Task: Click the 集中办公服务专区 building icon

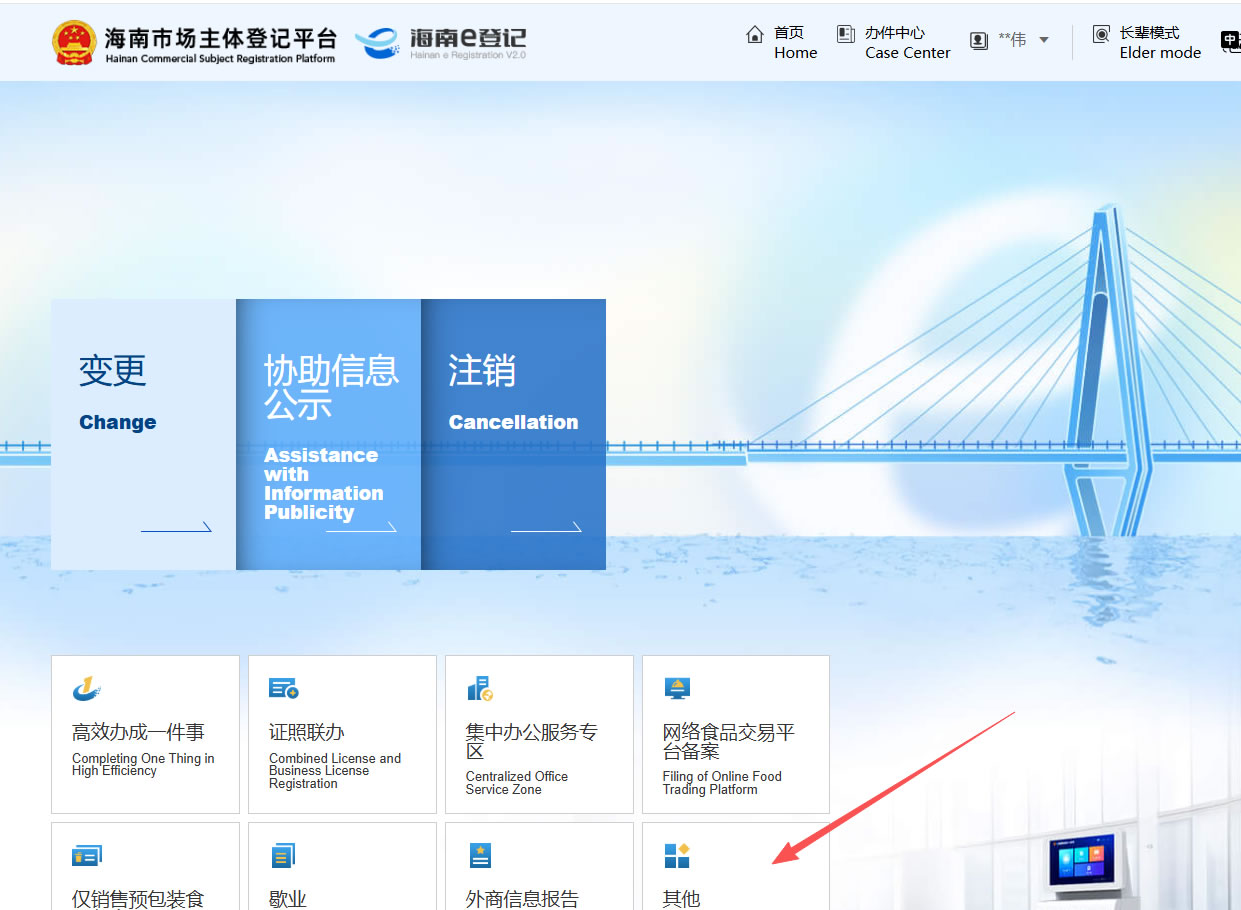Action: pyautogui.click(x=480, y=689)
